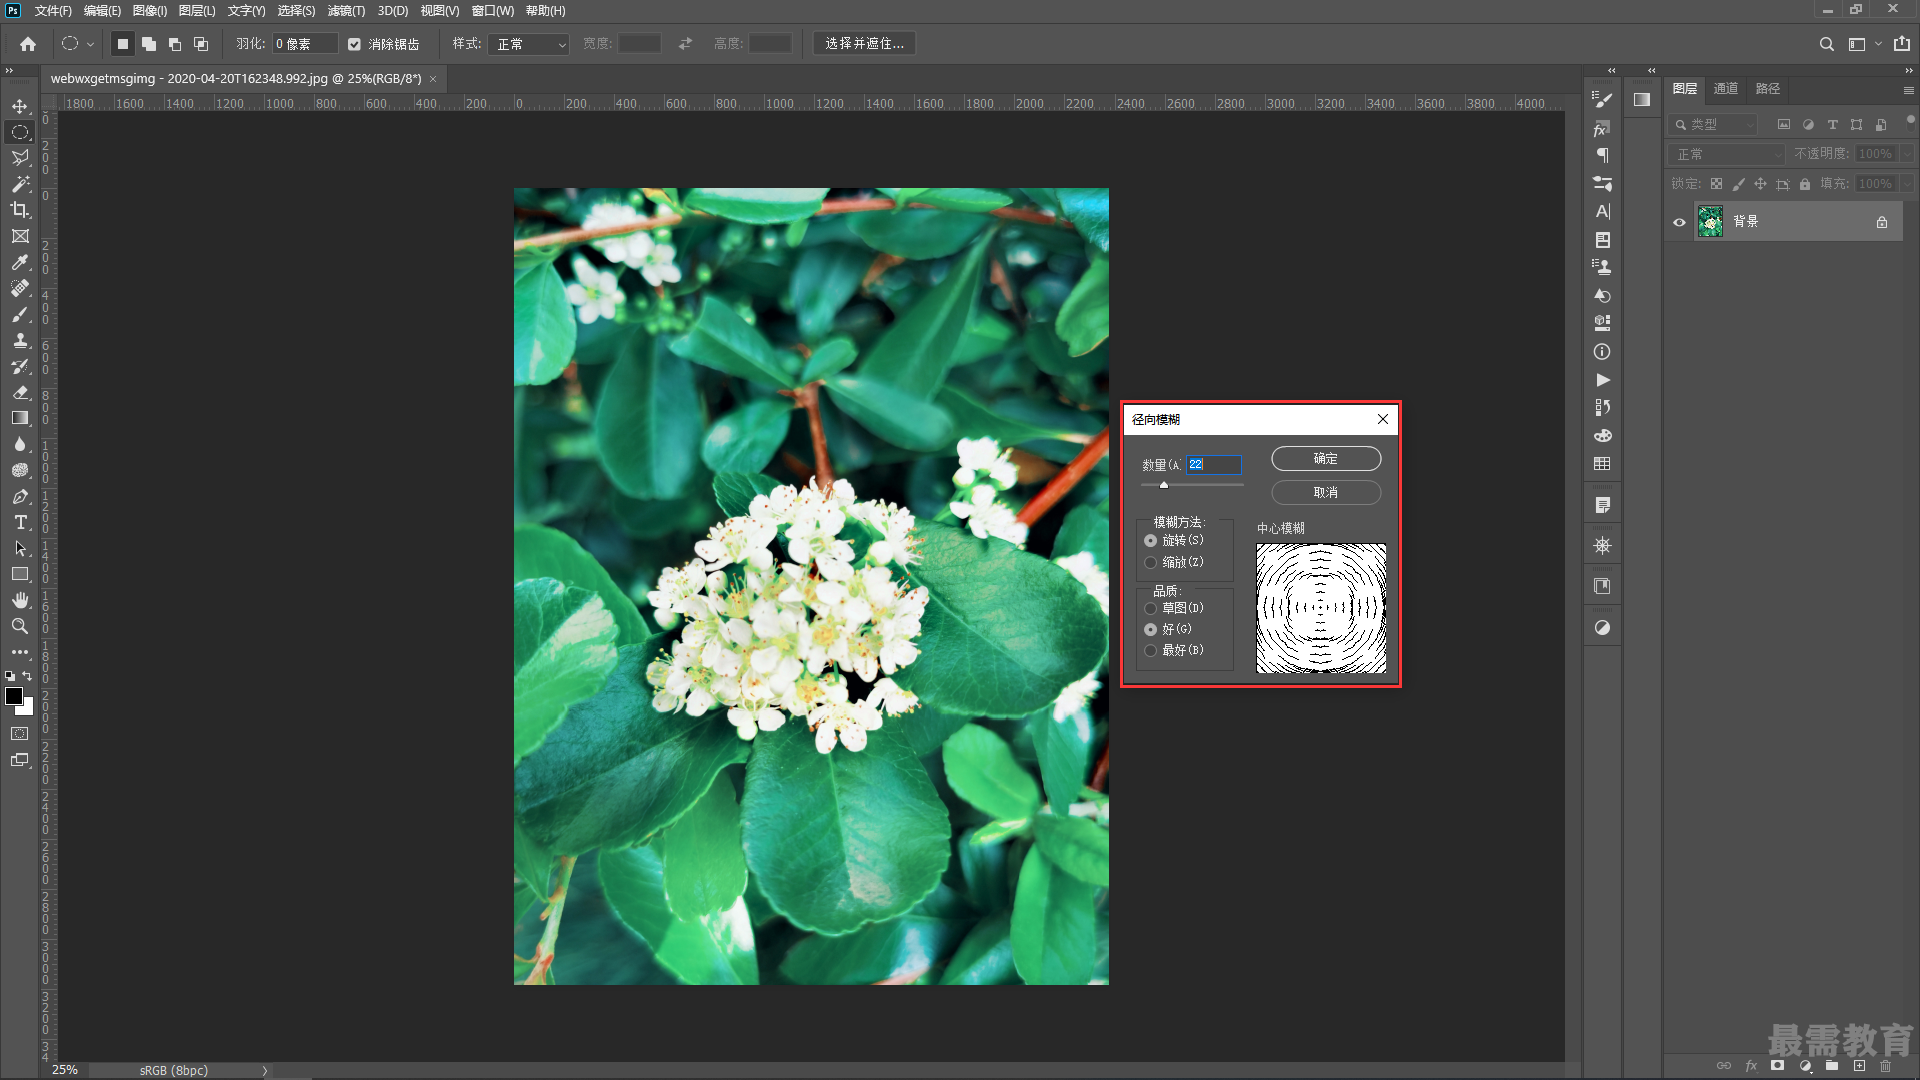Viewport: 1920px width, 1080px height.
Task: Select the Crop tool
Action: click(x=20, y=210)
